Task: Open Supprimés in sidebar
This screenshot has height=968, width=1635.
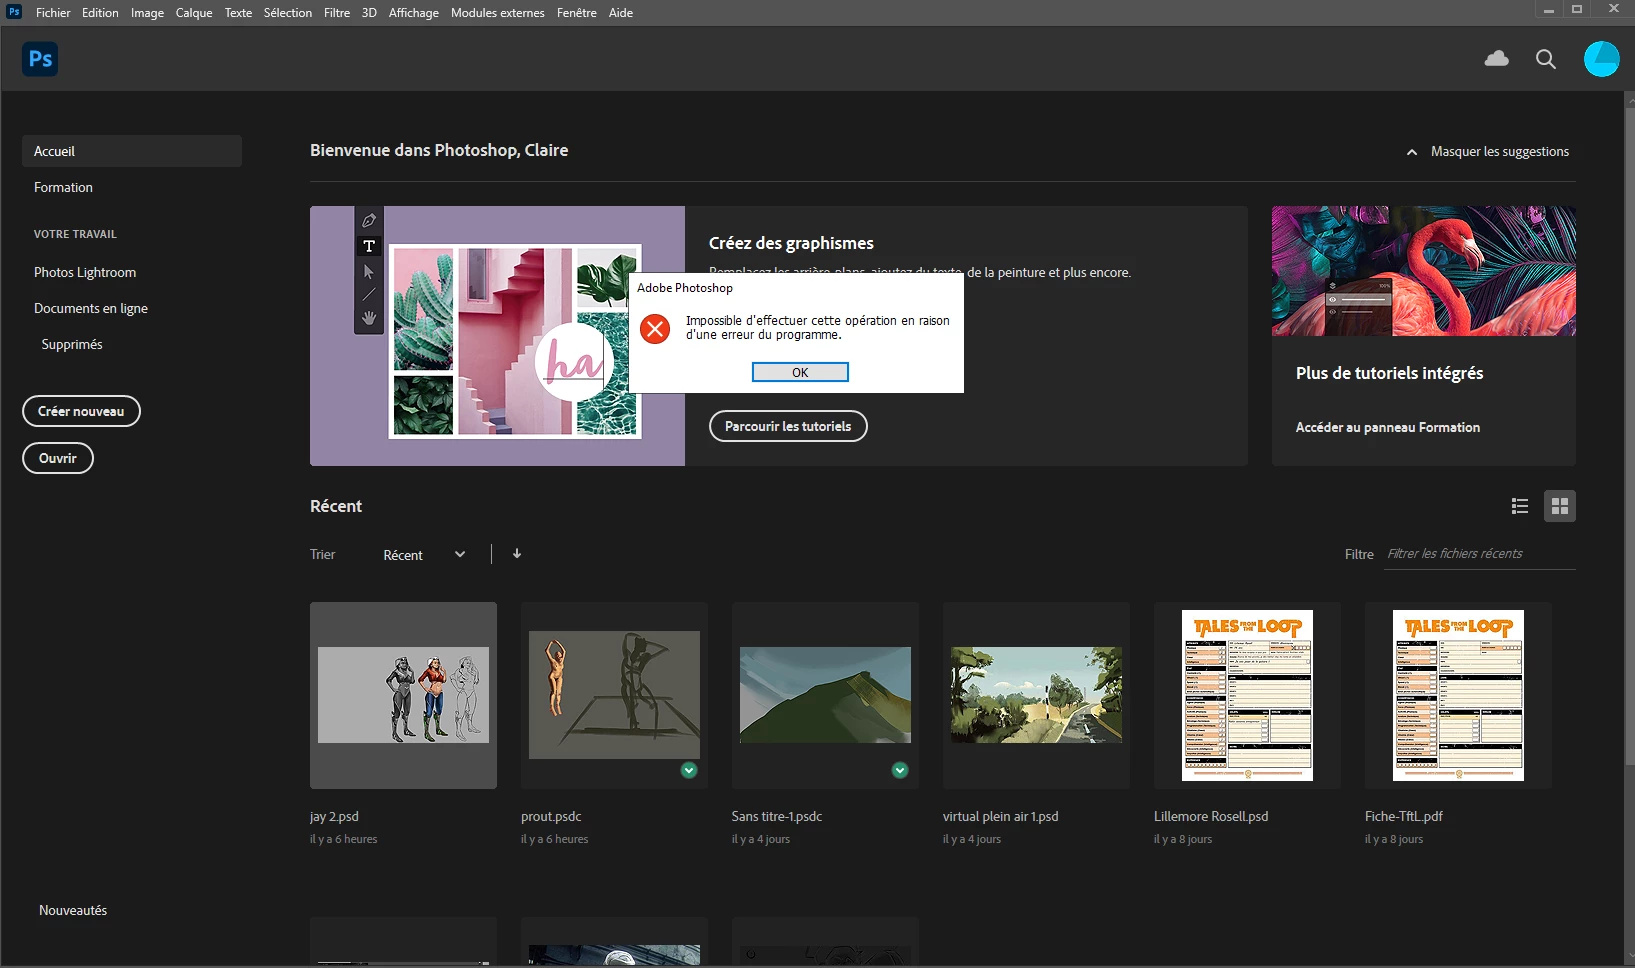Action: click(x=72, y=344)
